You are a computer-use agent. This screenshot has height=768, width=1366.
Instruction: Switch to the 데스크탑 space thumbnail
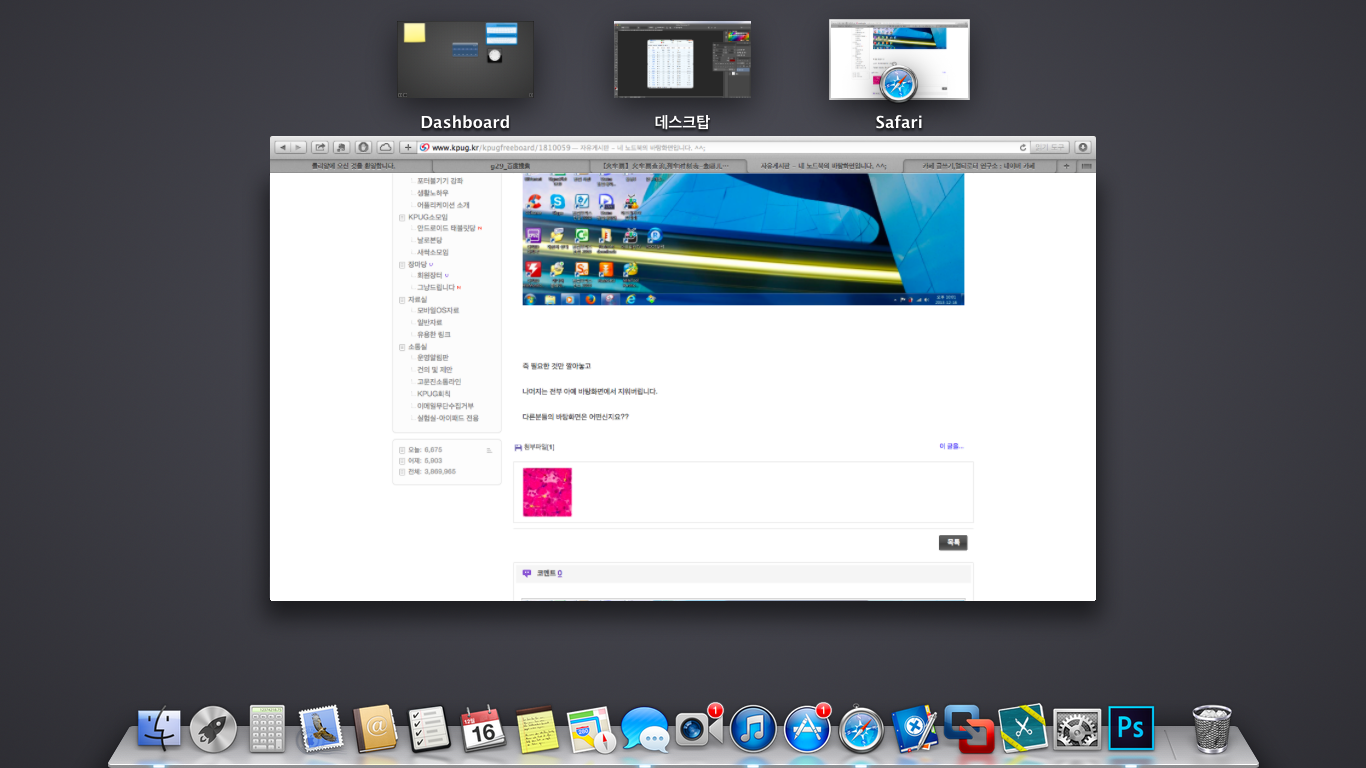pyautogui.click(x=682, y=60)
